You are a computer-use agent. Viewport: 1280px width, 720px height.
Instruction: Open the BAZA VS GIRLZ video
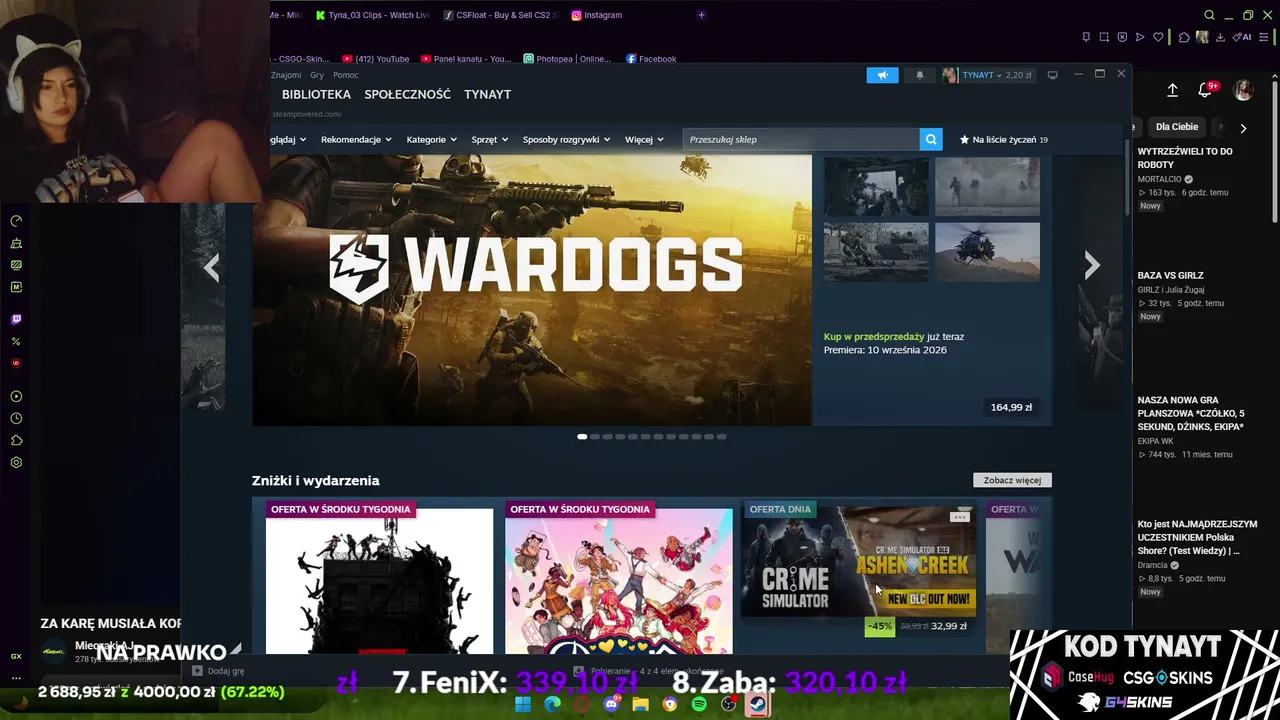click(x=1170, y=275)
